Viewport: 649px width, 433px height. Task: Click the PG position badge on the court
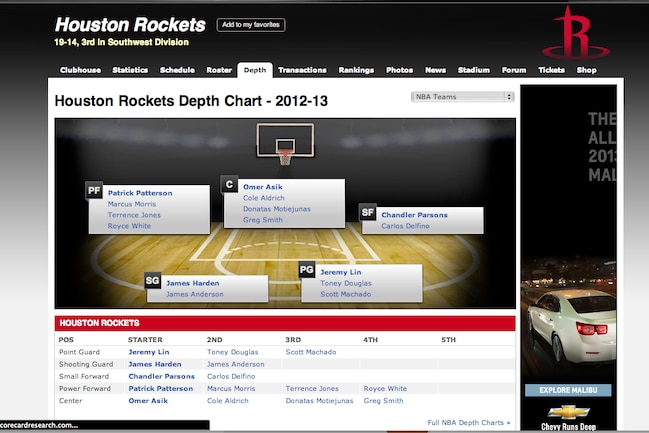(x=307, y=269)
